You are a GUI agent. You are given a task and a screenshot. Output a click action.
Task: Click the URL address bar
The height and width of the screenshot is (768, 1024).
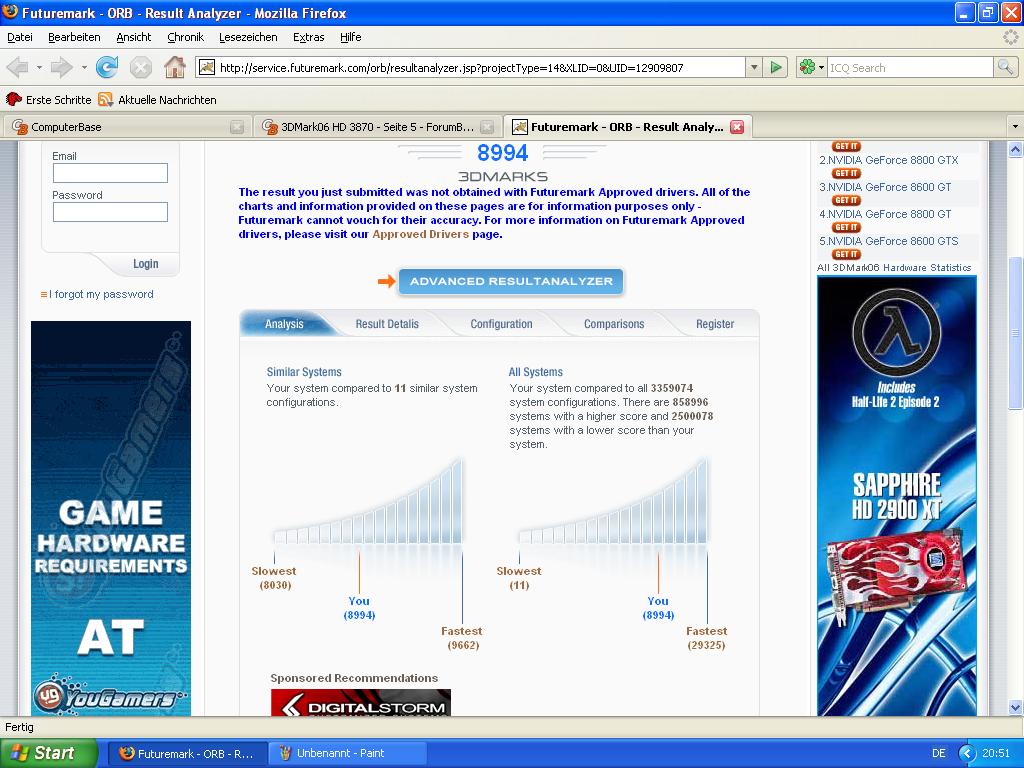tap(480, 67)
